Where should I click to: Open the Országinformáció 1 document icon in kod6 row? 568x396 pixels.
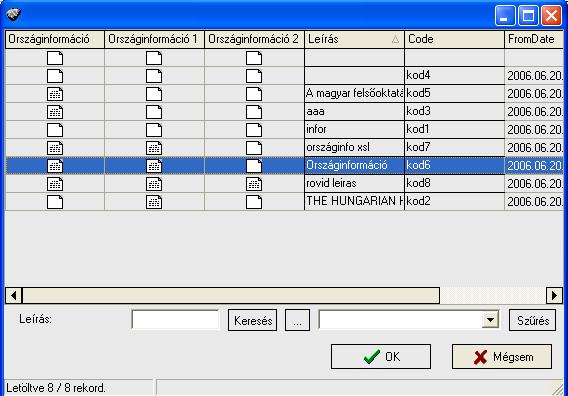(154, 166)
